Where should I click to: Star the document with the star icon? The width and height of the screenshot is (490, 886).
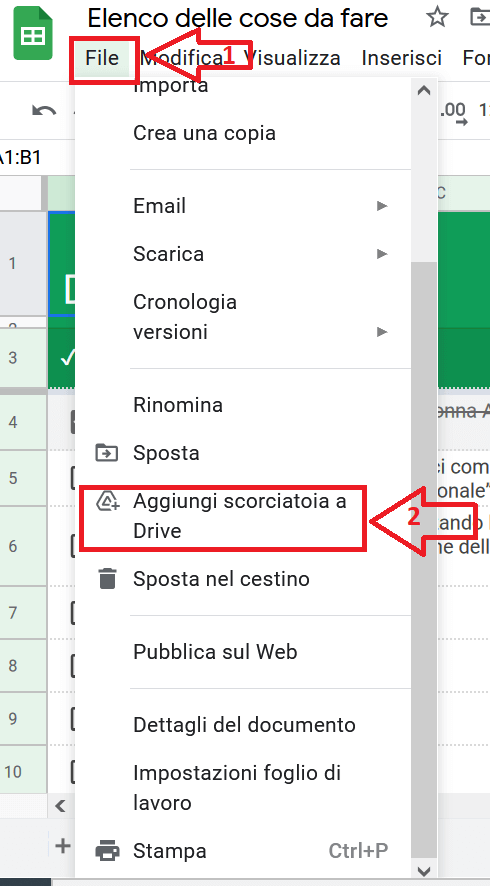click(x=437, y=18)
